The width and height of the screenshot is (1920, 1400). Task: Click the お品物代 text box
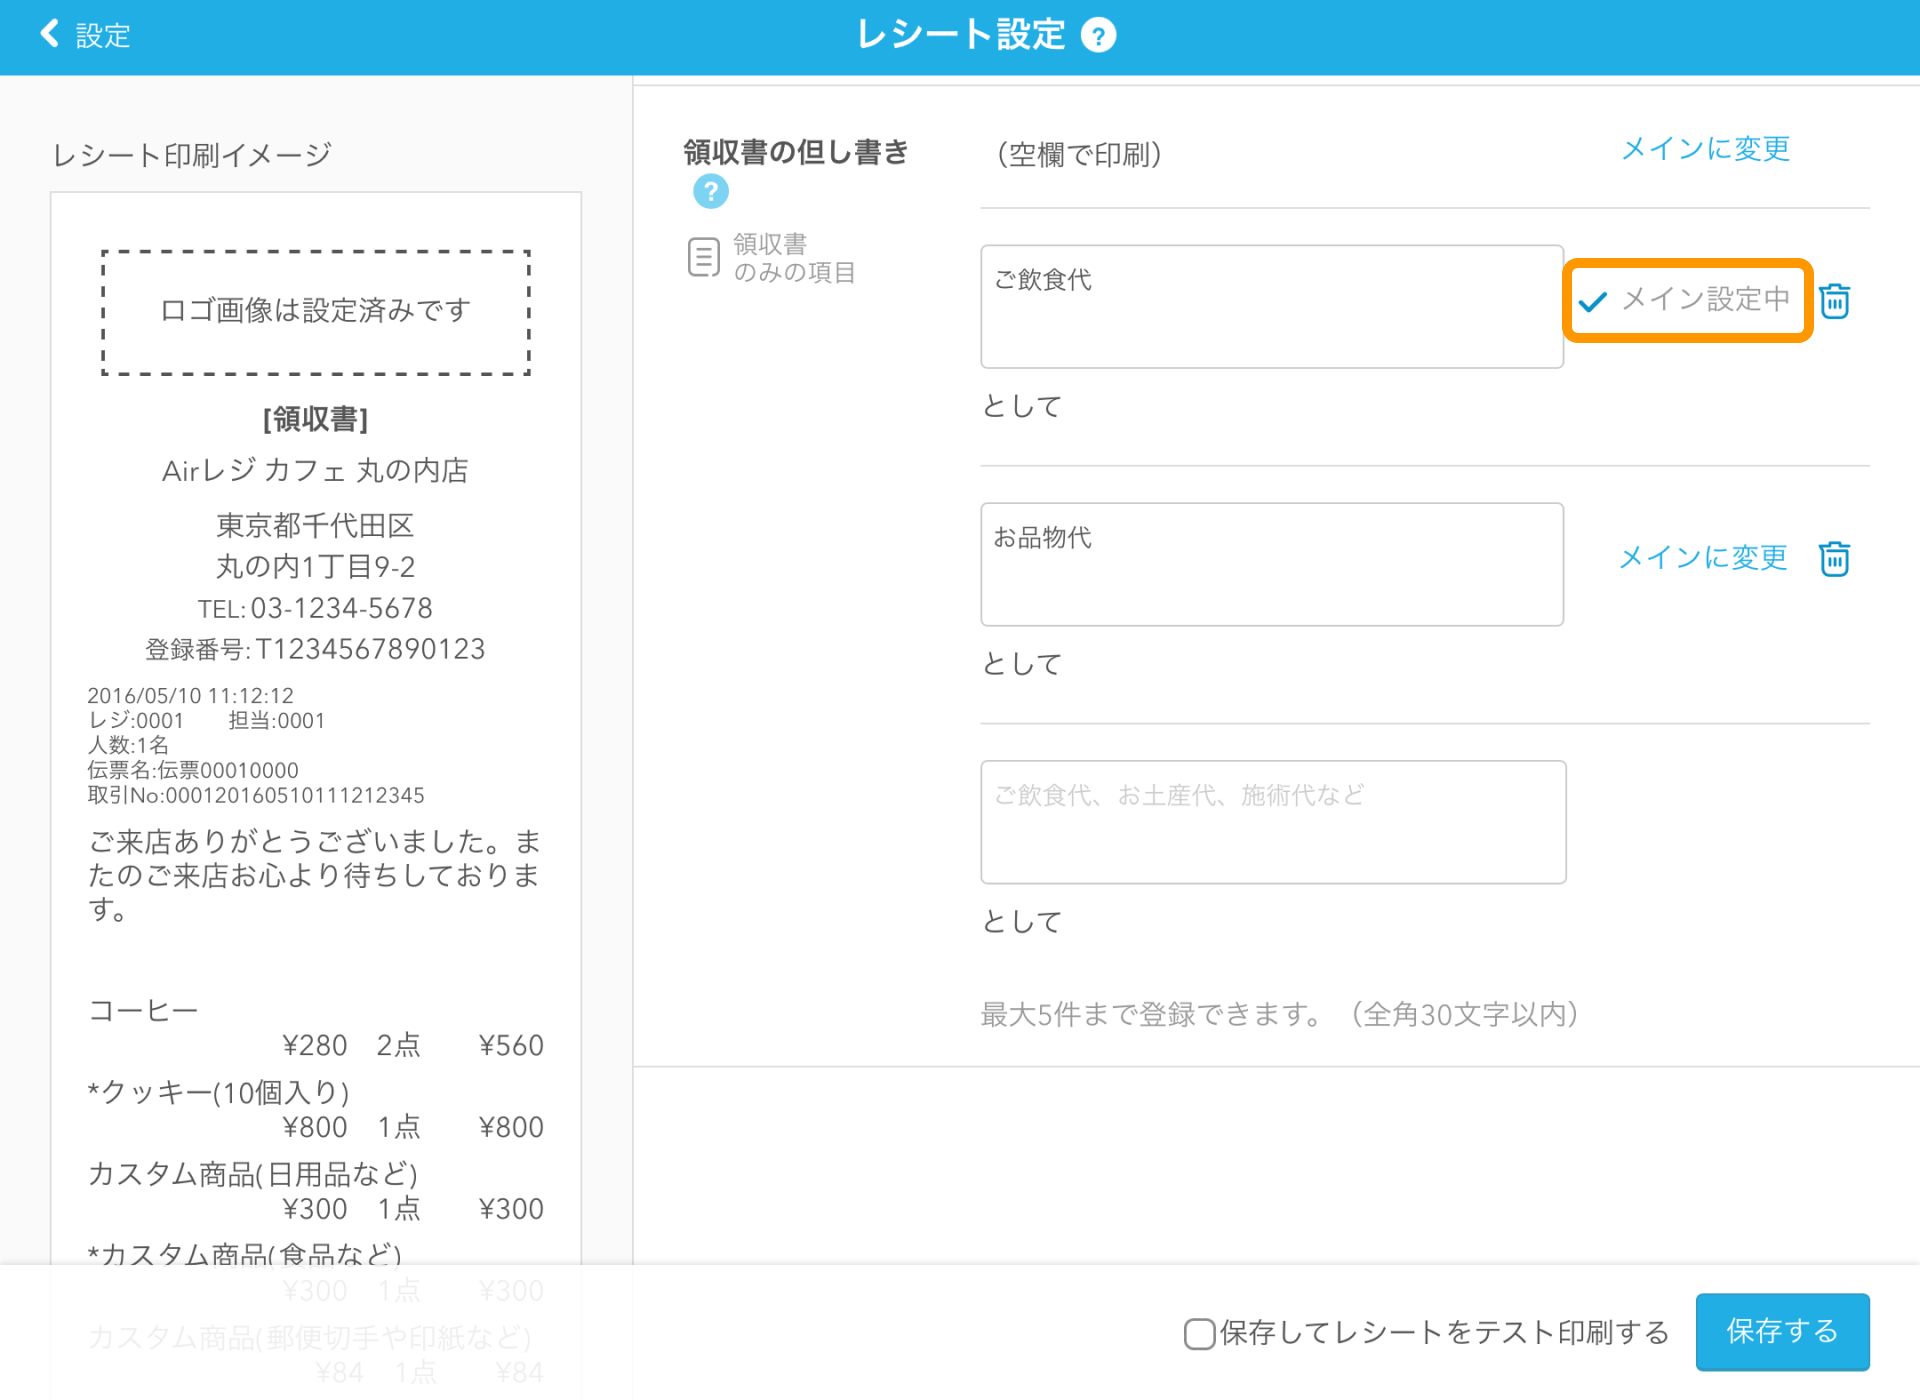(x=1271, y=563)
